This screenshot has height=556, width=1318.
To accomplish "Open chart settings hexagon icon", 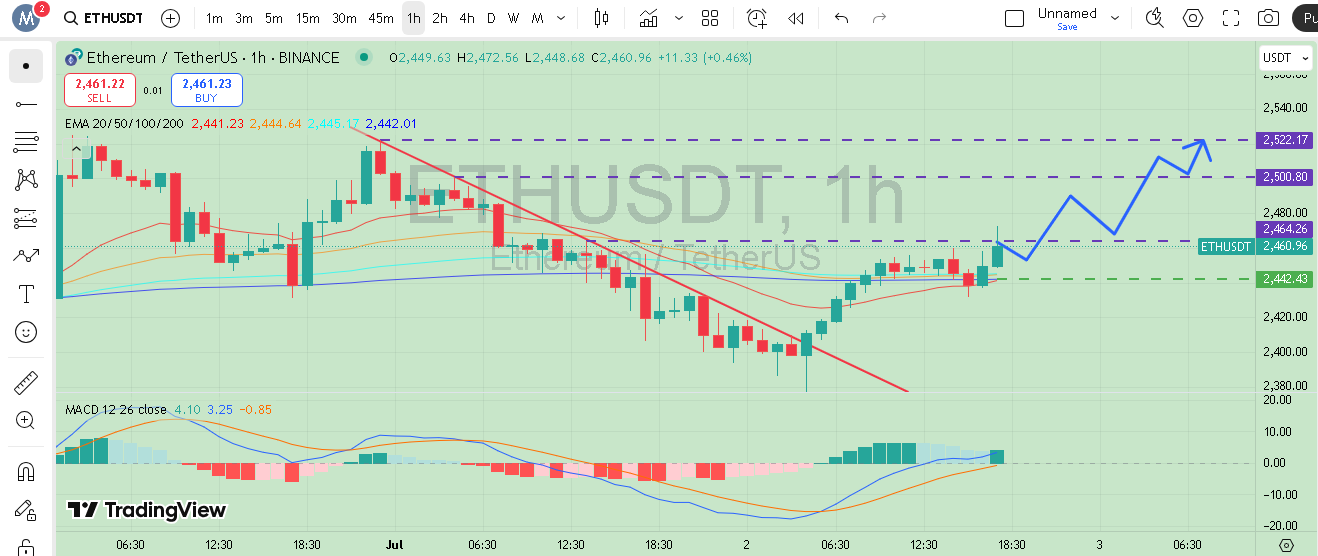I will pos(1193,18).
